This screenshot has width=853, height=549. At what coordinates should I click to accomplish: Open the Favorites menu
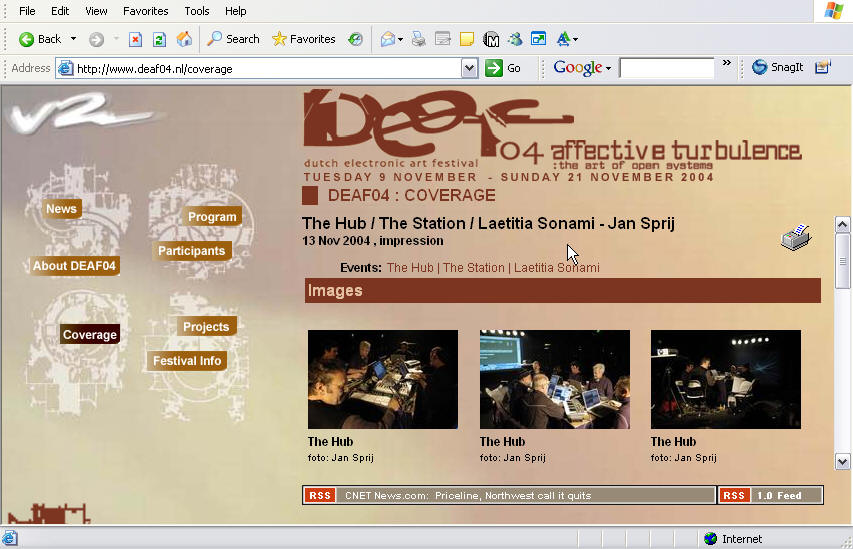coord(145,11)
